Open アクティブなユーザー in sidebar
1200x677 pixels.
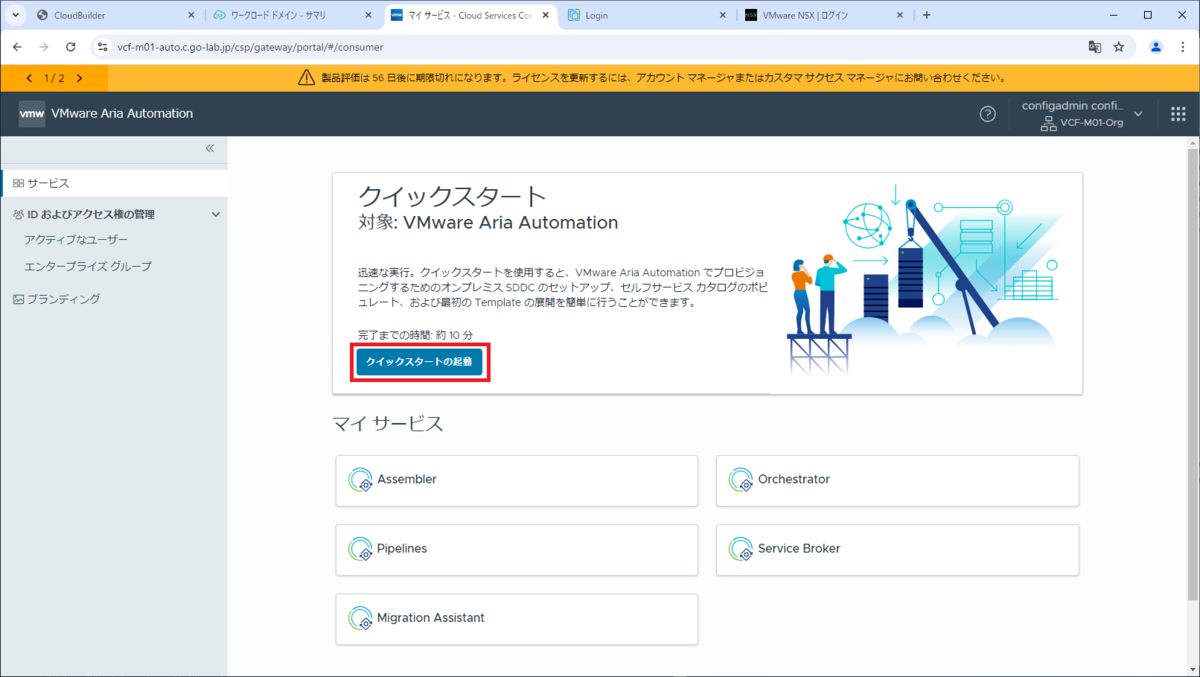point(76,240)
